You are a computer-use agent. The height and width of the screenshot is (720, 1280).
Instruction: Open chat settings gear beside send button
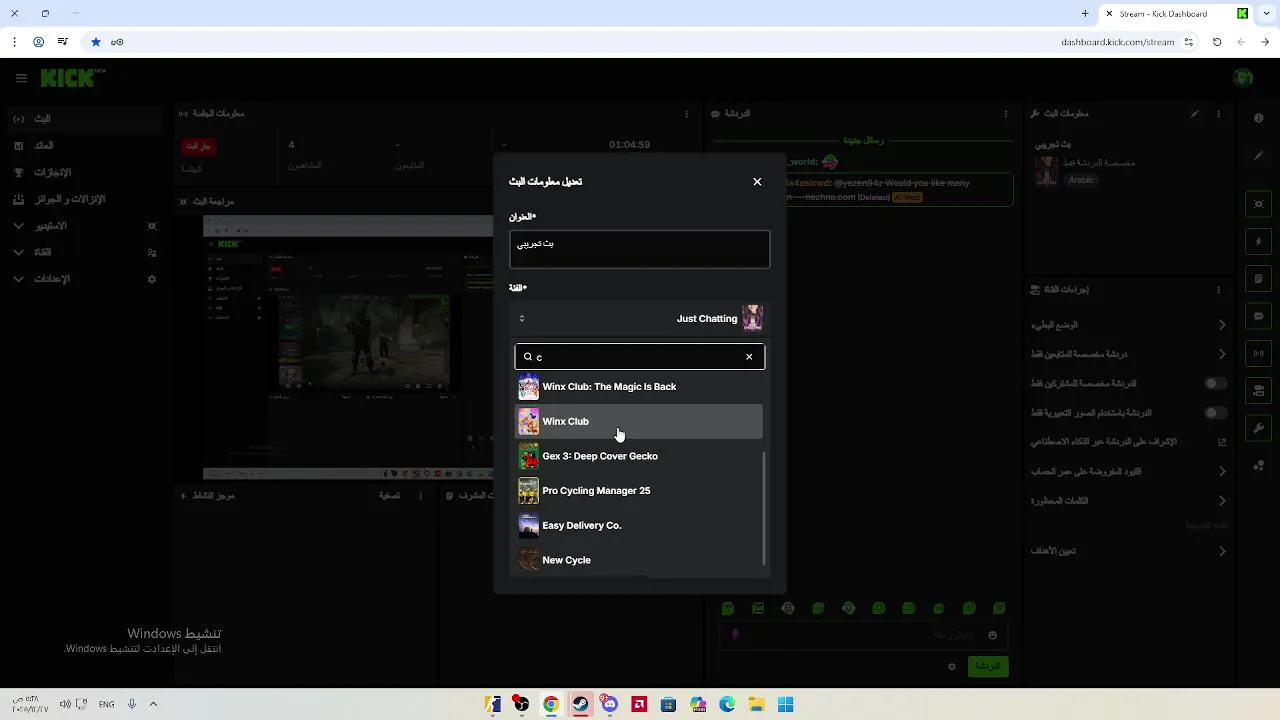coord(951,666)
